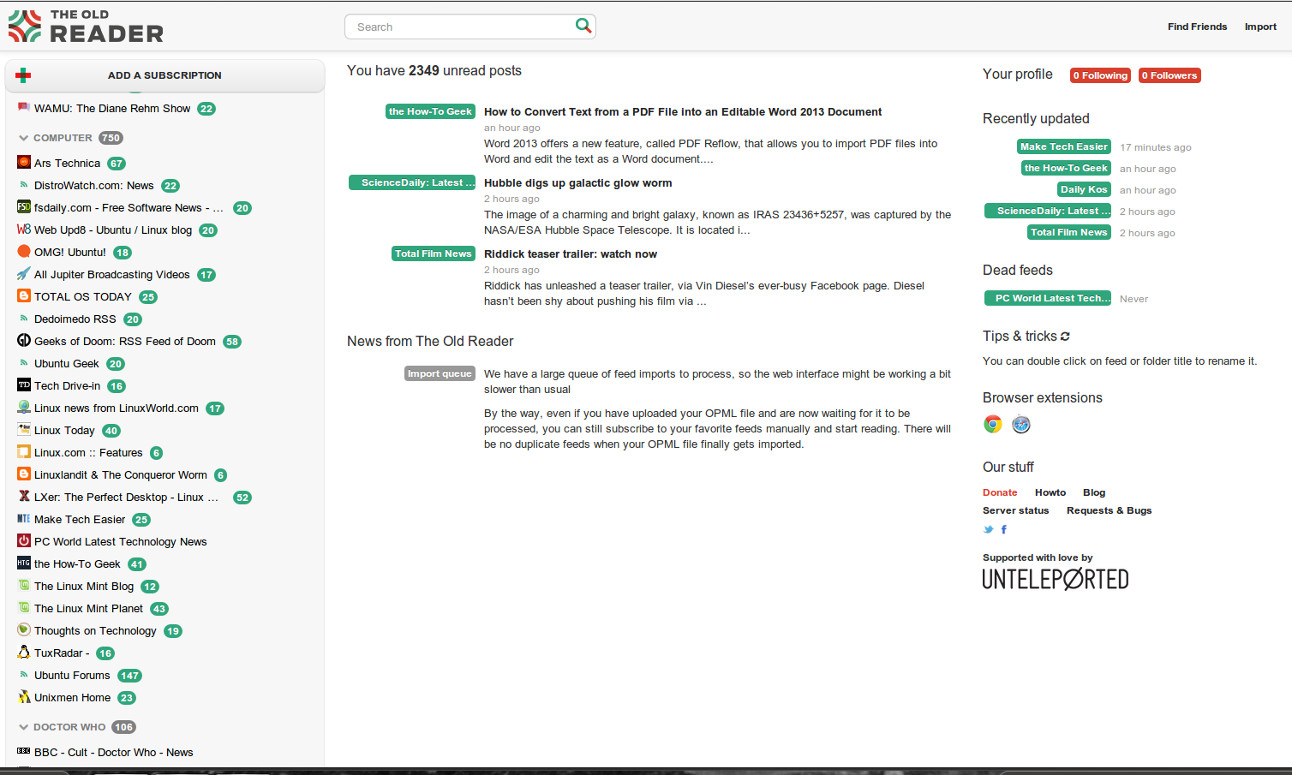Click the Linux Mint Blog favicon
The height and width of the screenshot is (775, 1292).
point(24,586)
